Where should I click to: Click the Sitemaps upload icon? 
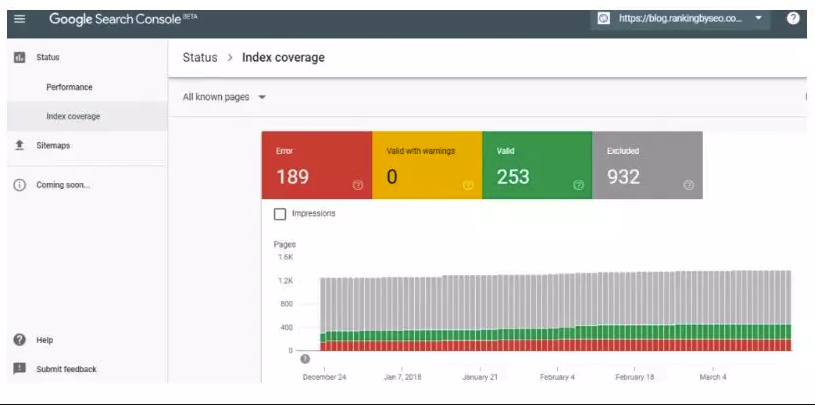[x=19, y=146]
